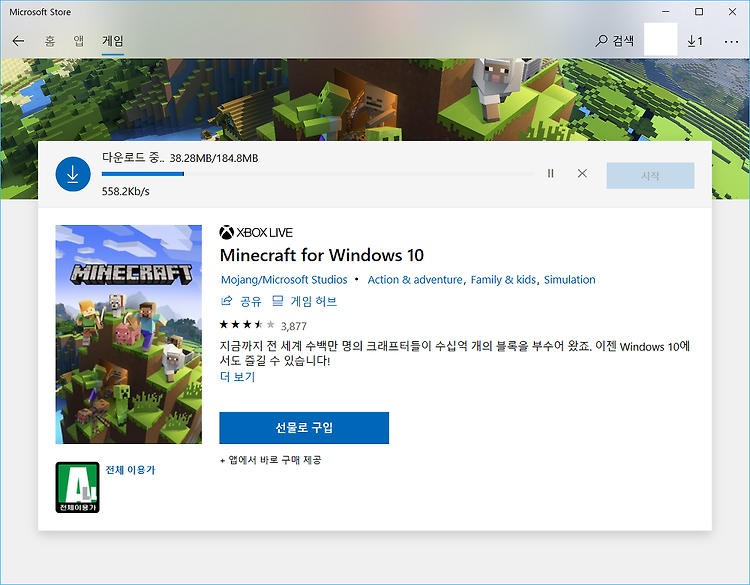The width and height of the screenshot is (750, 585).
Task: Open 검색 search
Action: coord(615,41)
